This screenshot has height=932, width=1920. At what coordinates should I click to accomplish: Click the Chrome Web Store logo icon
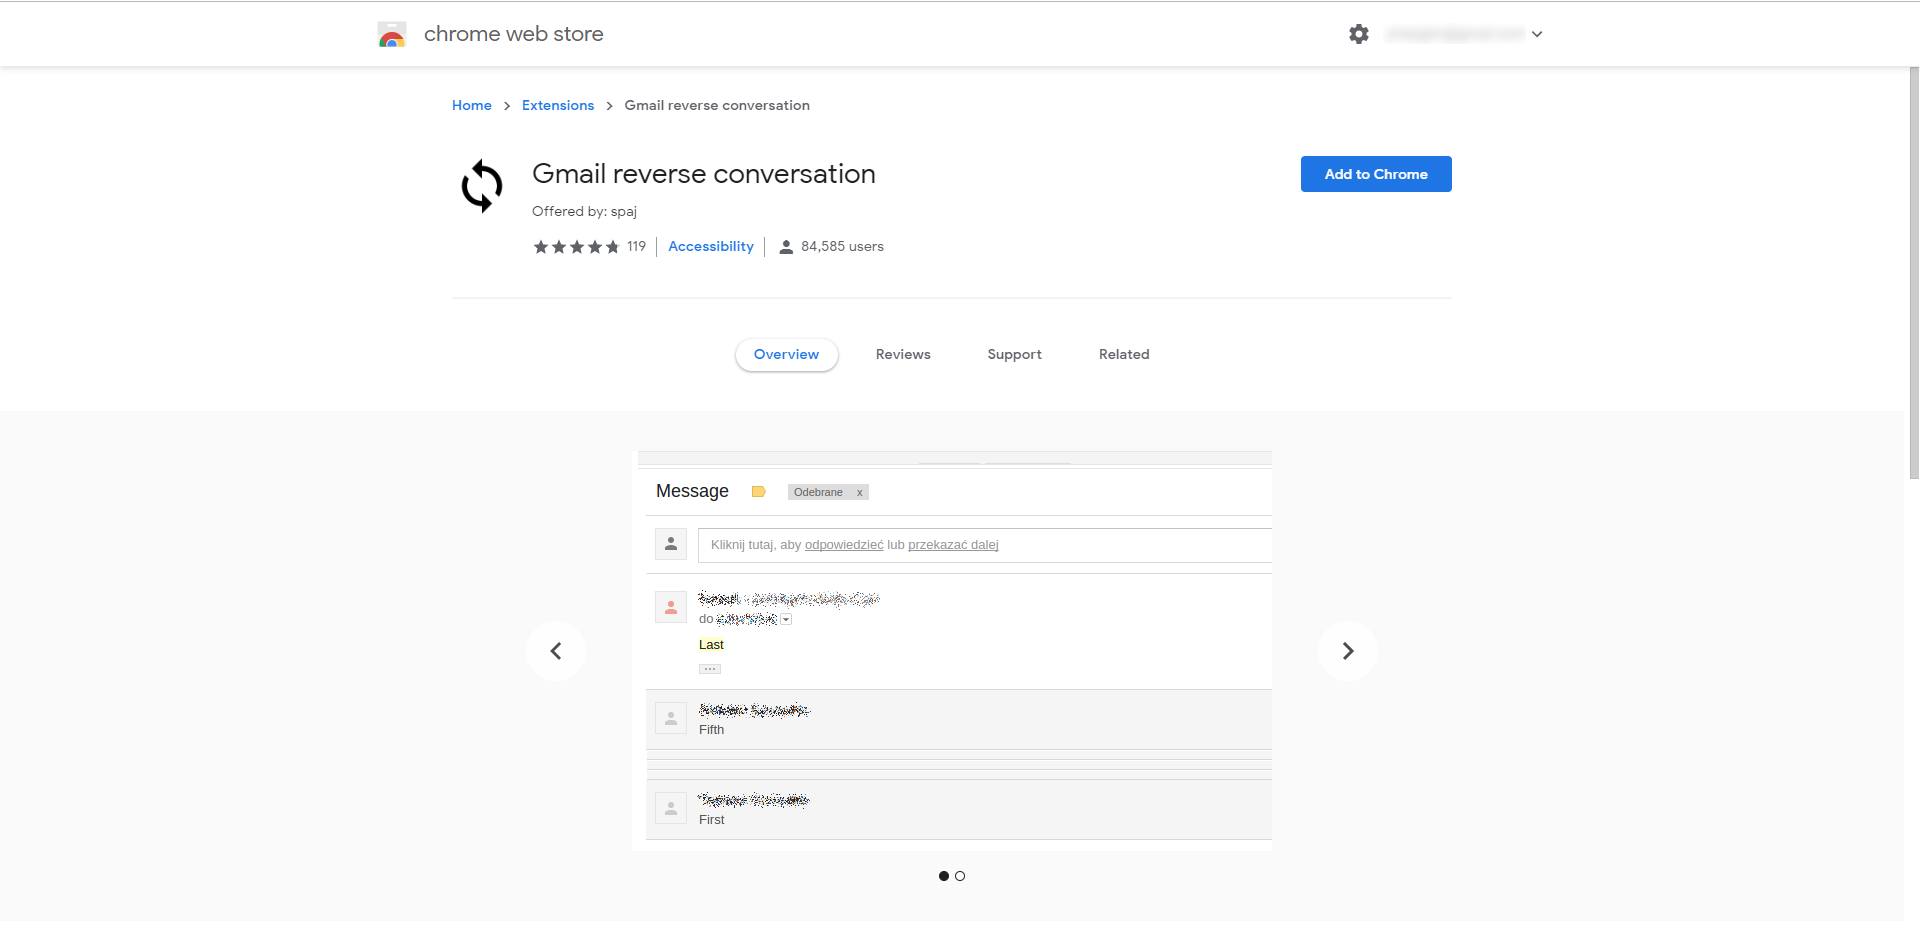point(392,35)
